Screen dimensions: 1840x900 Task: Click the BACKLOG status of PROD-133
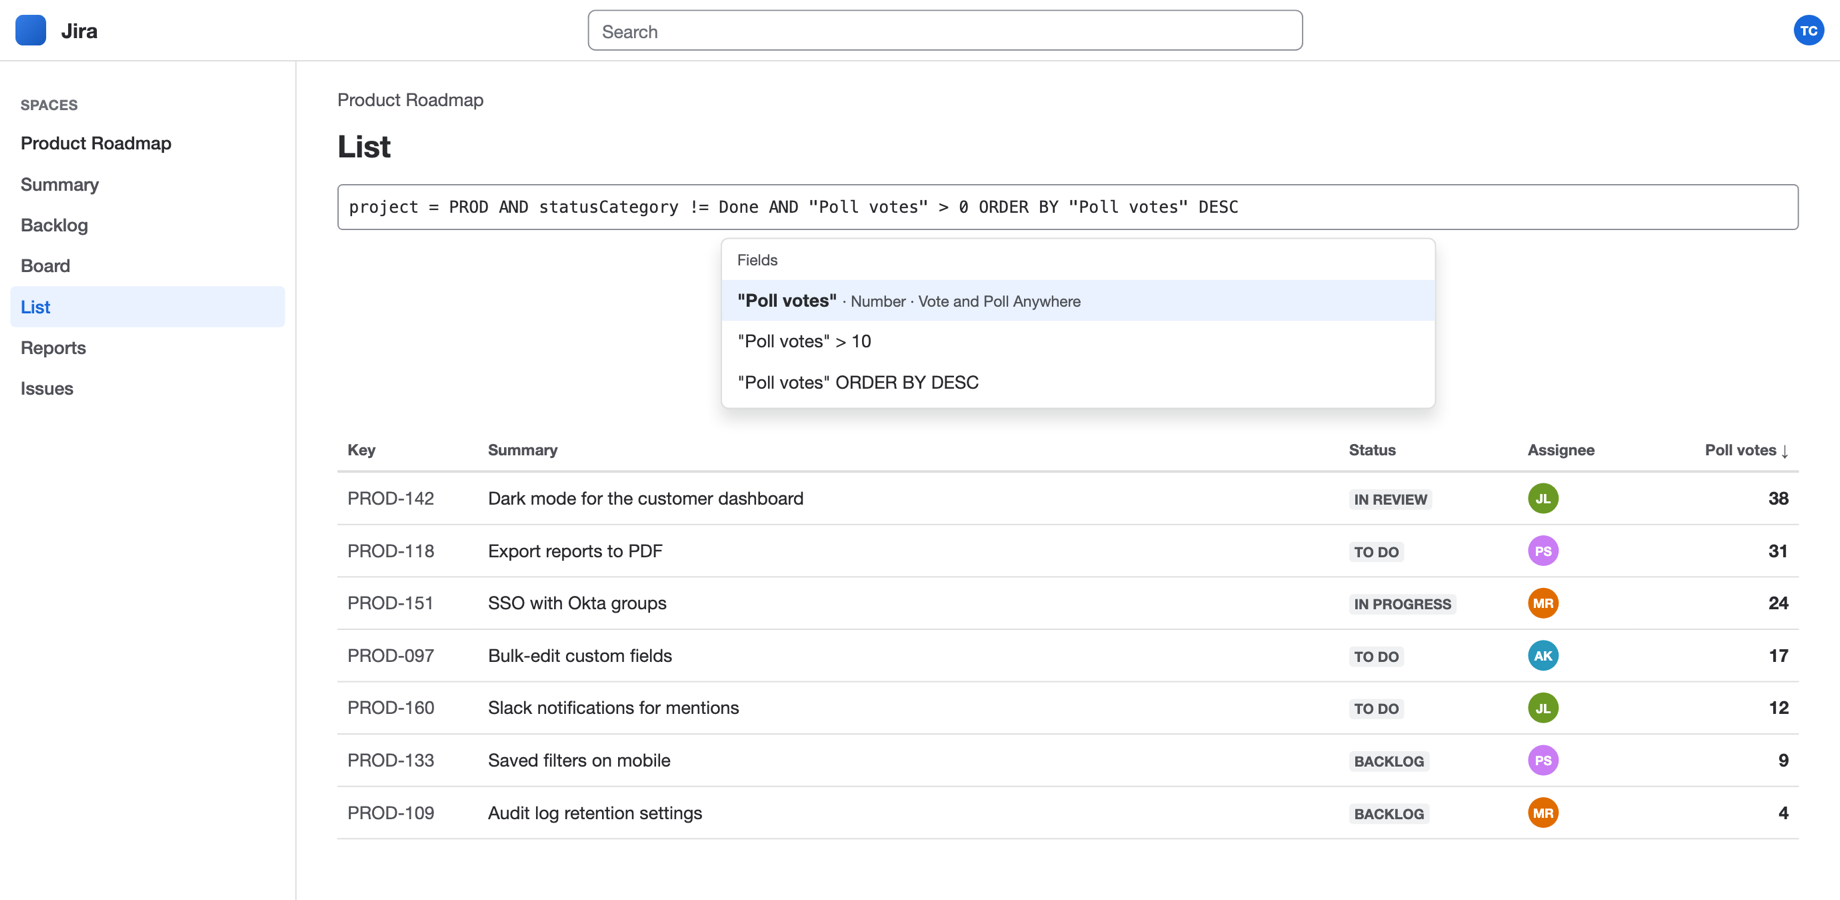click(1389, 761)
